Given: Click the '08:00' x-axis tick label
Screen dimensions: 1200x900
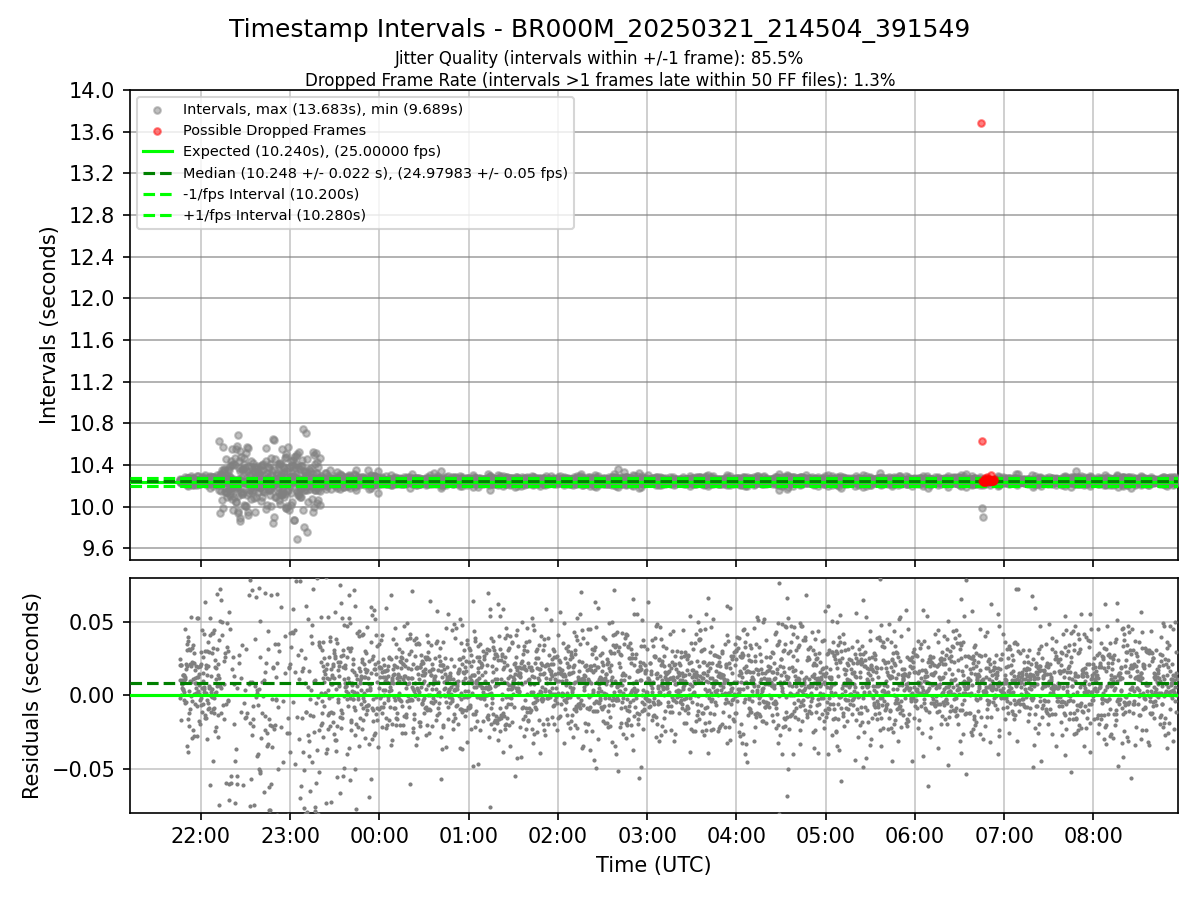Looking at the screenshot, I should click(1093, 836).
